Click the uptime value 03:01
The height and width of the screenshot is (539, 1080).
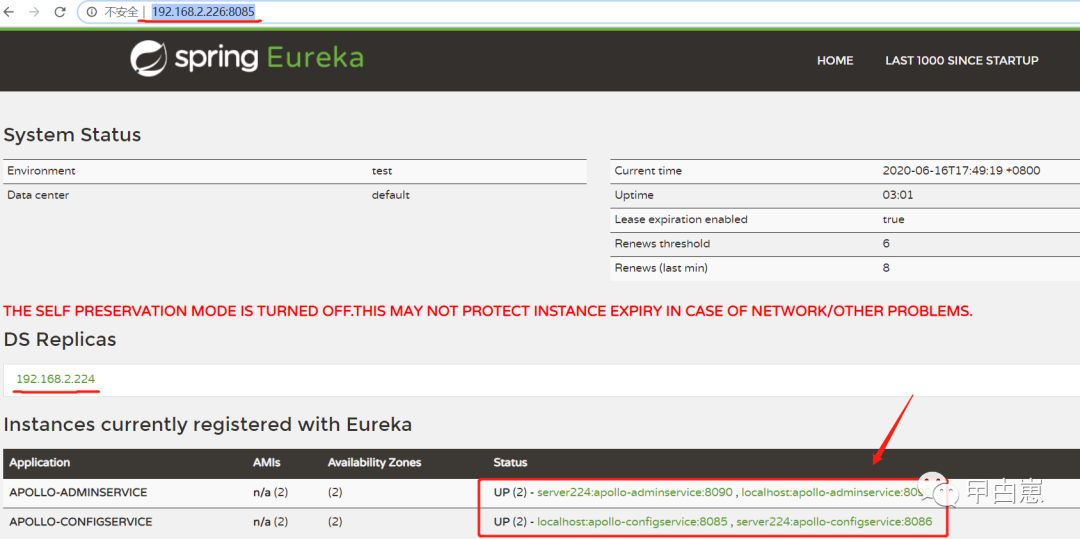tap(897, 195)
